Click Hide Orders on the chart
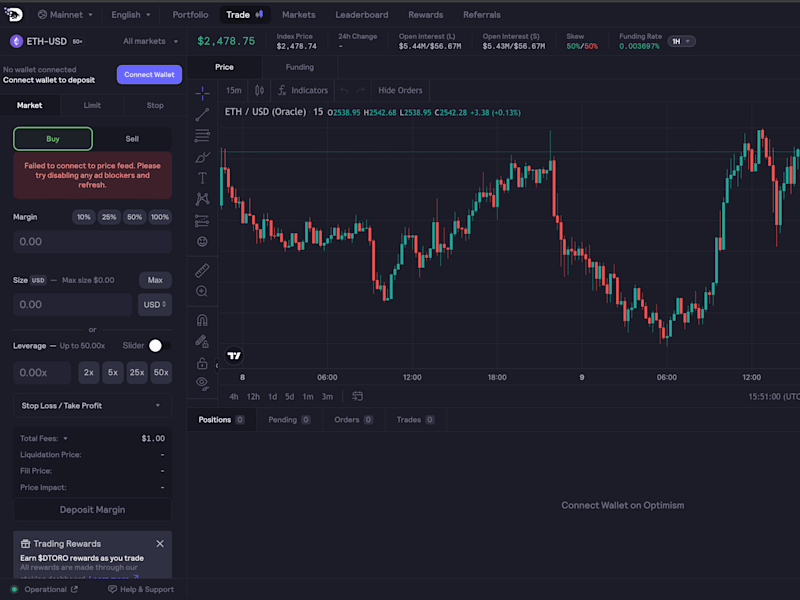The width and height of the screenshot is (800, 600). (400, 90)
